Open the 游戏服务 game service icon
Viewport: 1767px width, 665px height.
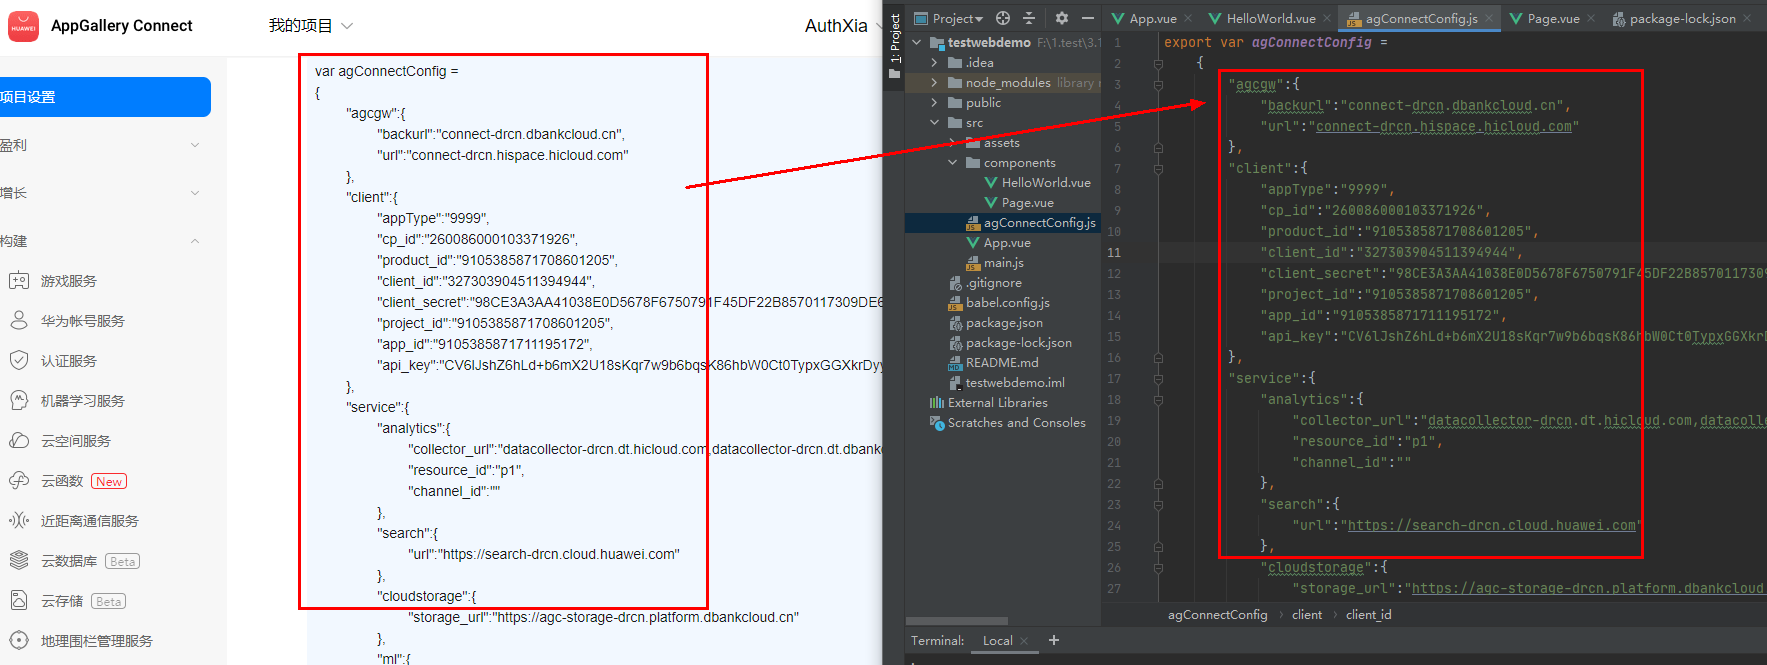pyautogui.click(x=19, y=281)
